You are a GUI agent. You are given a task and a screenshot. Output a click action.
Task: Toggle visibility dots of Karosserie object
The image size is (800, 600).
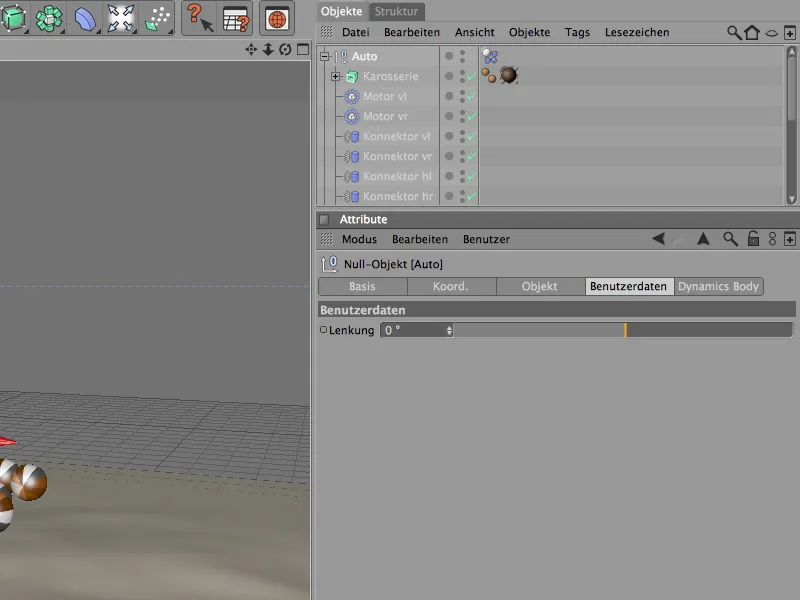[462, 76]
